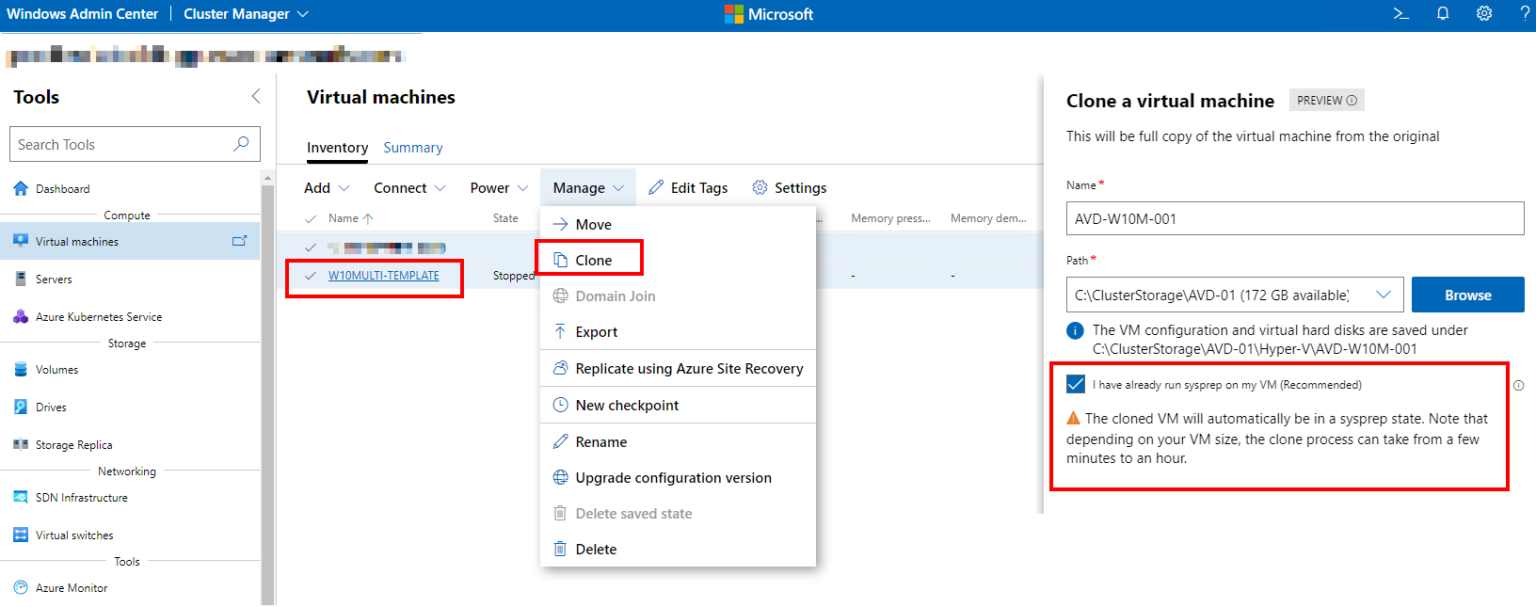The width and height of the screenshot is (1536, 607).
Task: Select Servers in the Tools sidebar
Action: tap(57, 278)
